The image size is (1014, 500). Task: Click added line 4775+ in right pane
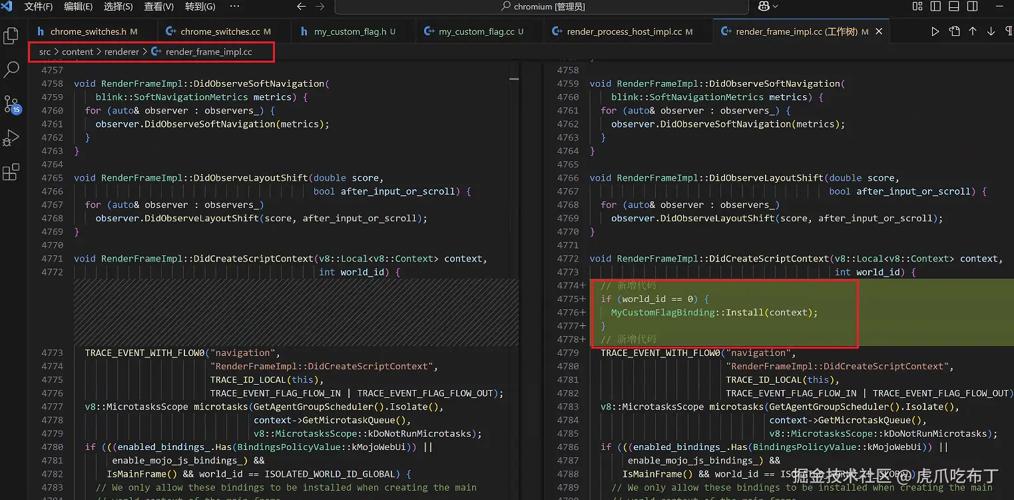coord(570,299)
